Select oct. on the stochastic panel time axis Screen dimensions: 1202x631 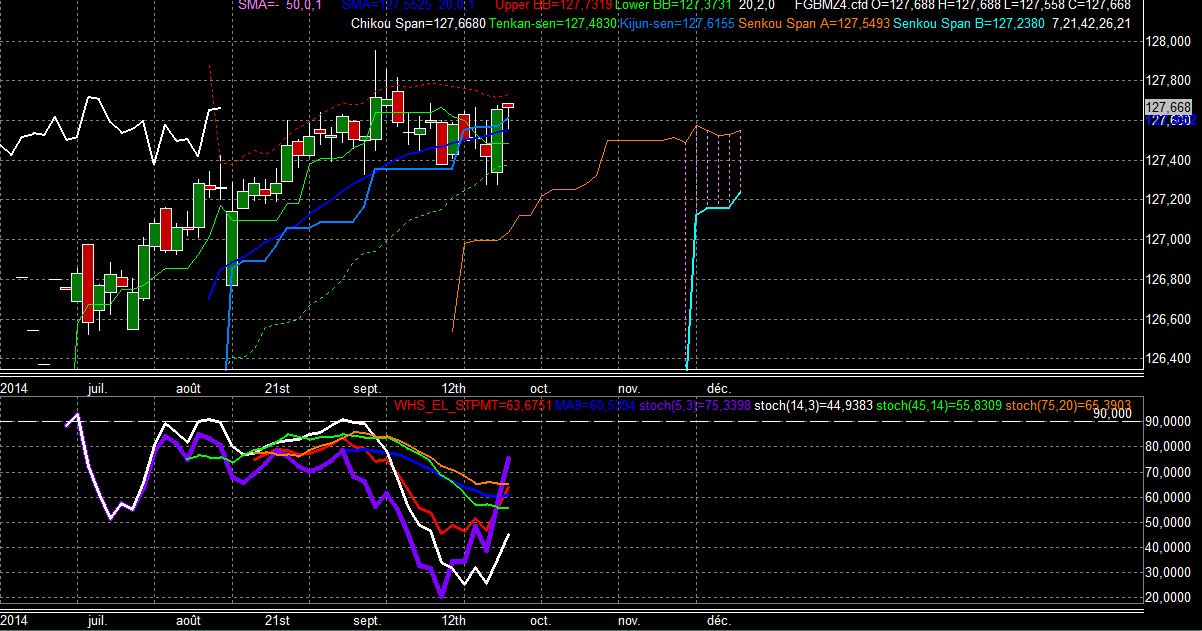click(x=540, y=620)
